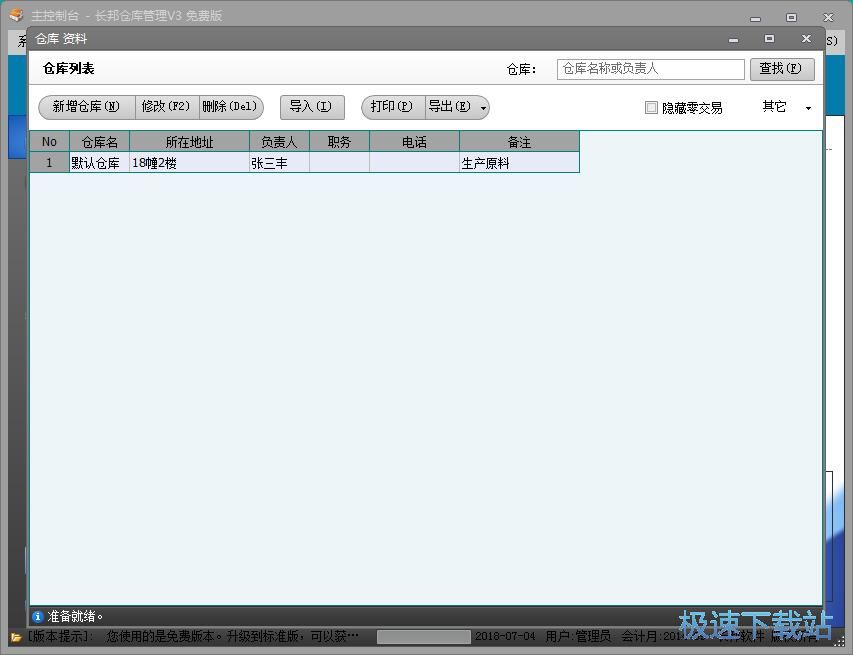Toggle hiding of zero-transaction warehouses
853x655 pixels.
pos(650,107)
